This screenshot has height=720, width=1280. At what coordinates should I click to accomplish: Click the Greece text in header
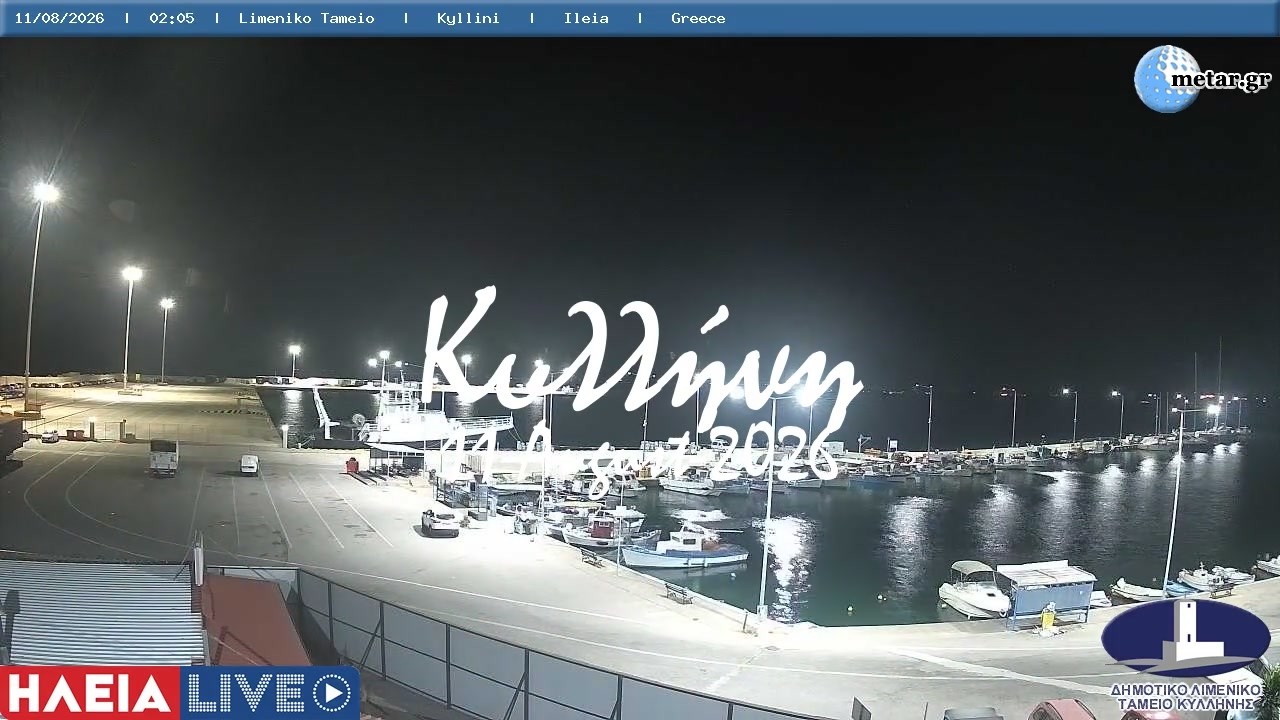click(x=698, y=18)
